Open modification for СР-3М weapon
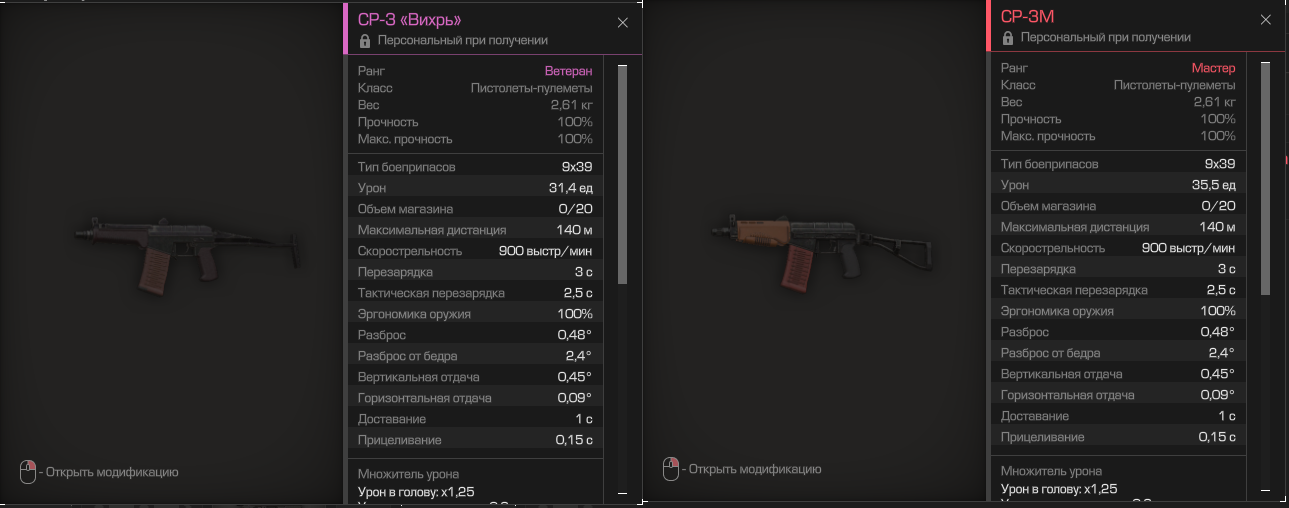 pos(755,469)
